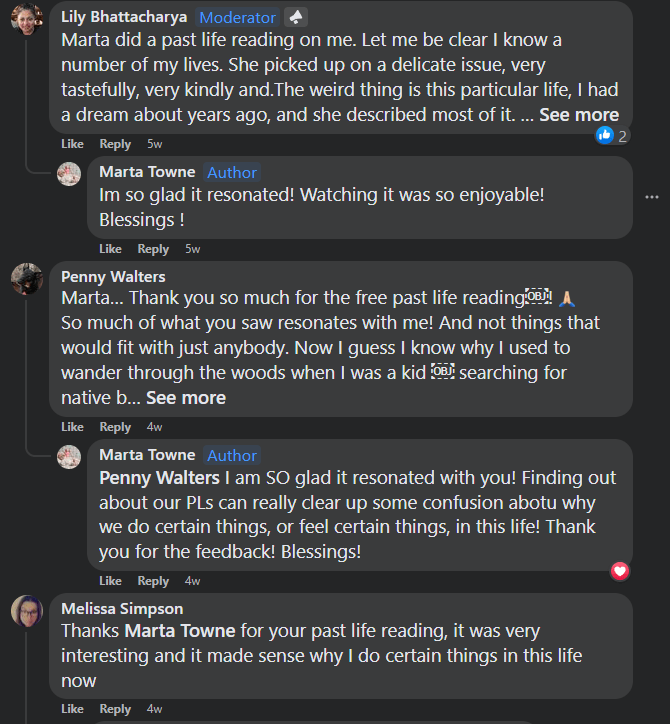Open Penny Walters' profile avatar
This screenshot has width=670, height=724.
pos(26,280)
